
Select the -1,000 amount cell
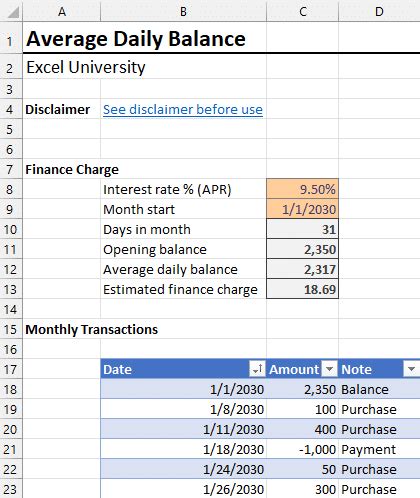tap(303, 449)
